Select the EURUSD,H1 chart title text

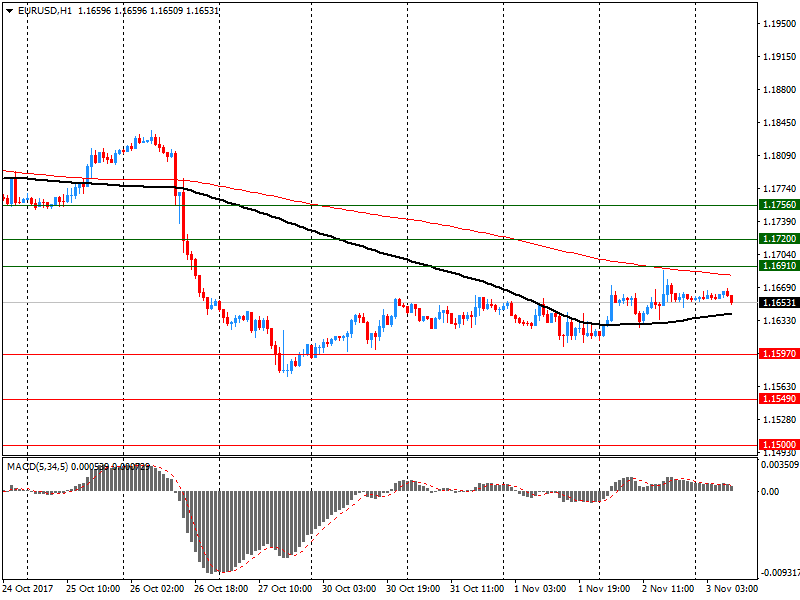pos(45,10)
